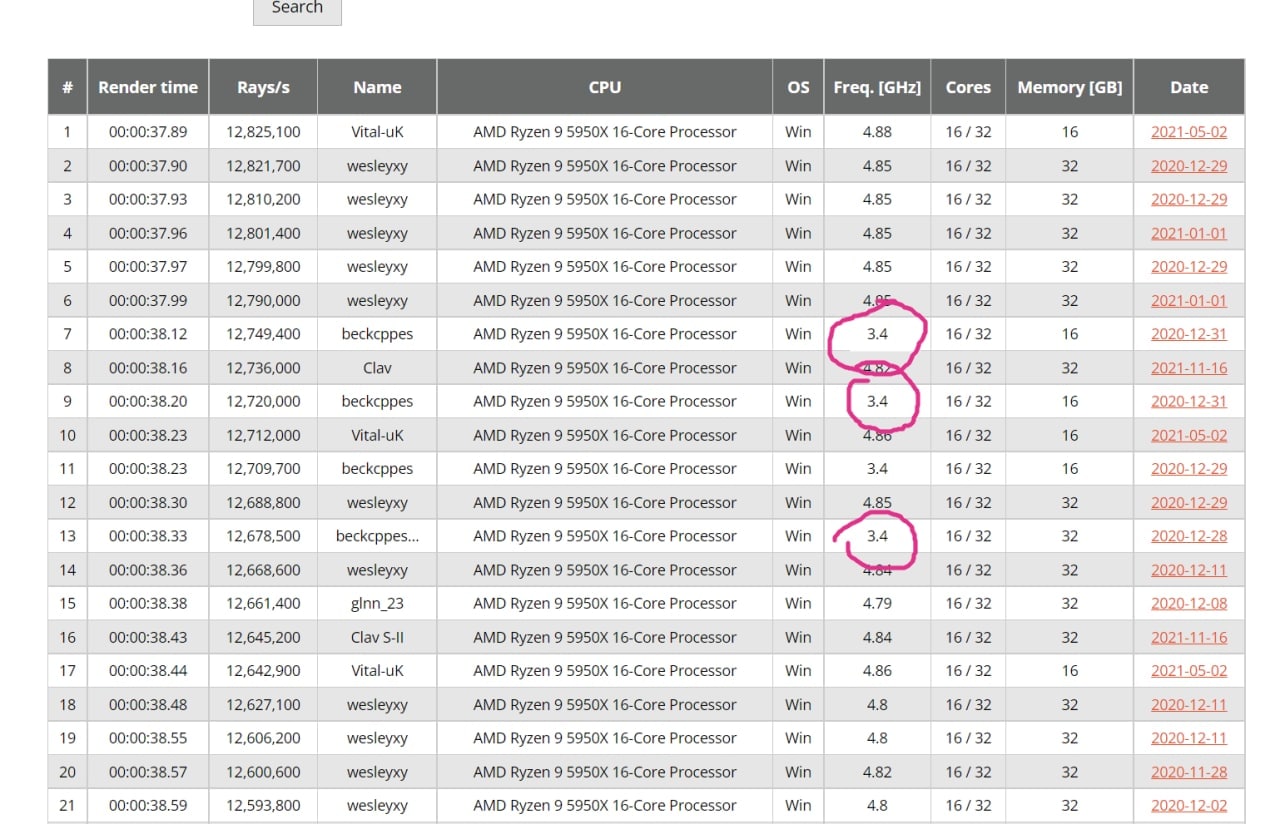Click the Render time column header
The height and width of the screenshot is (824, 1280).
point(148,87)
